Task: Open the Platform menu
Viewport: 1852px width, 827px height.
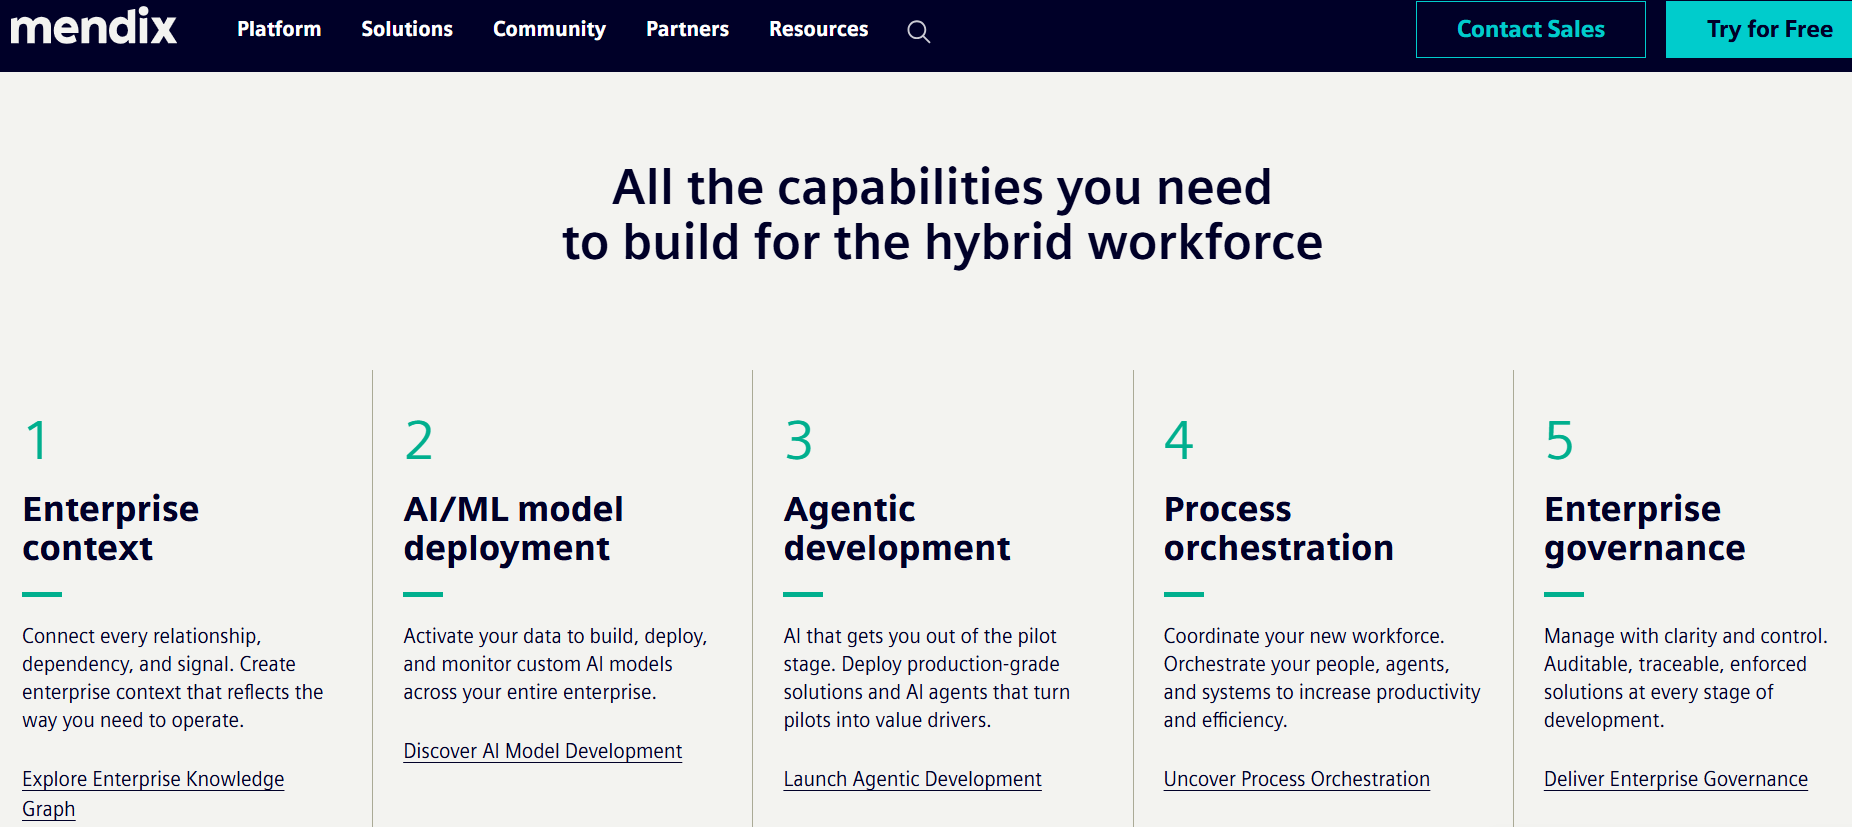Action: pos(279,29)
